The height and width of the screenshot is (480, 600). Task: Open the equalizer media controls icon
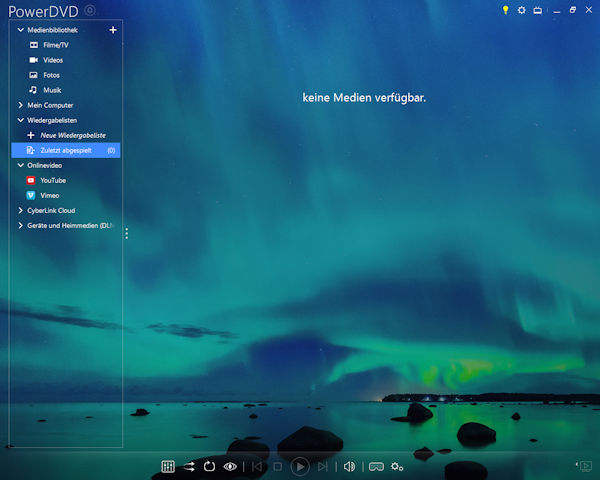[168, 466]
